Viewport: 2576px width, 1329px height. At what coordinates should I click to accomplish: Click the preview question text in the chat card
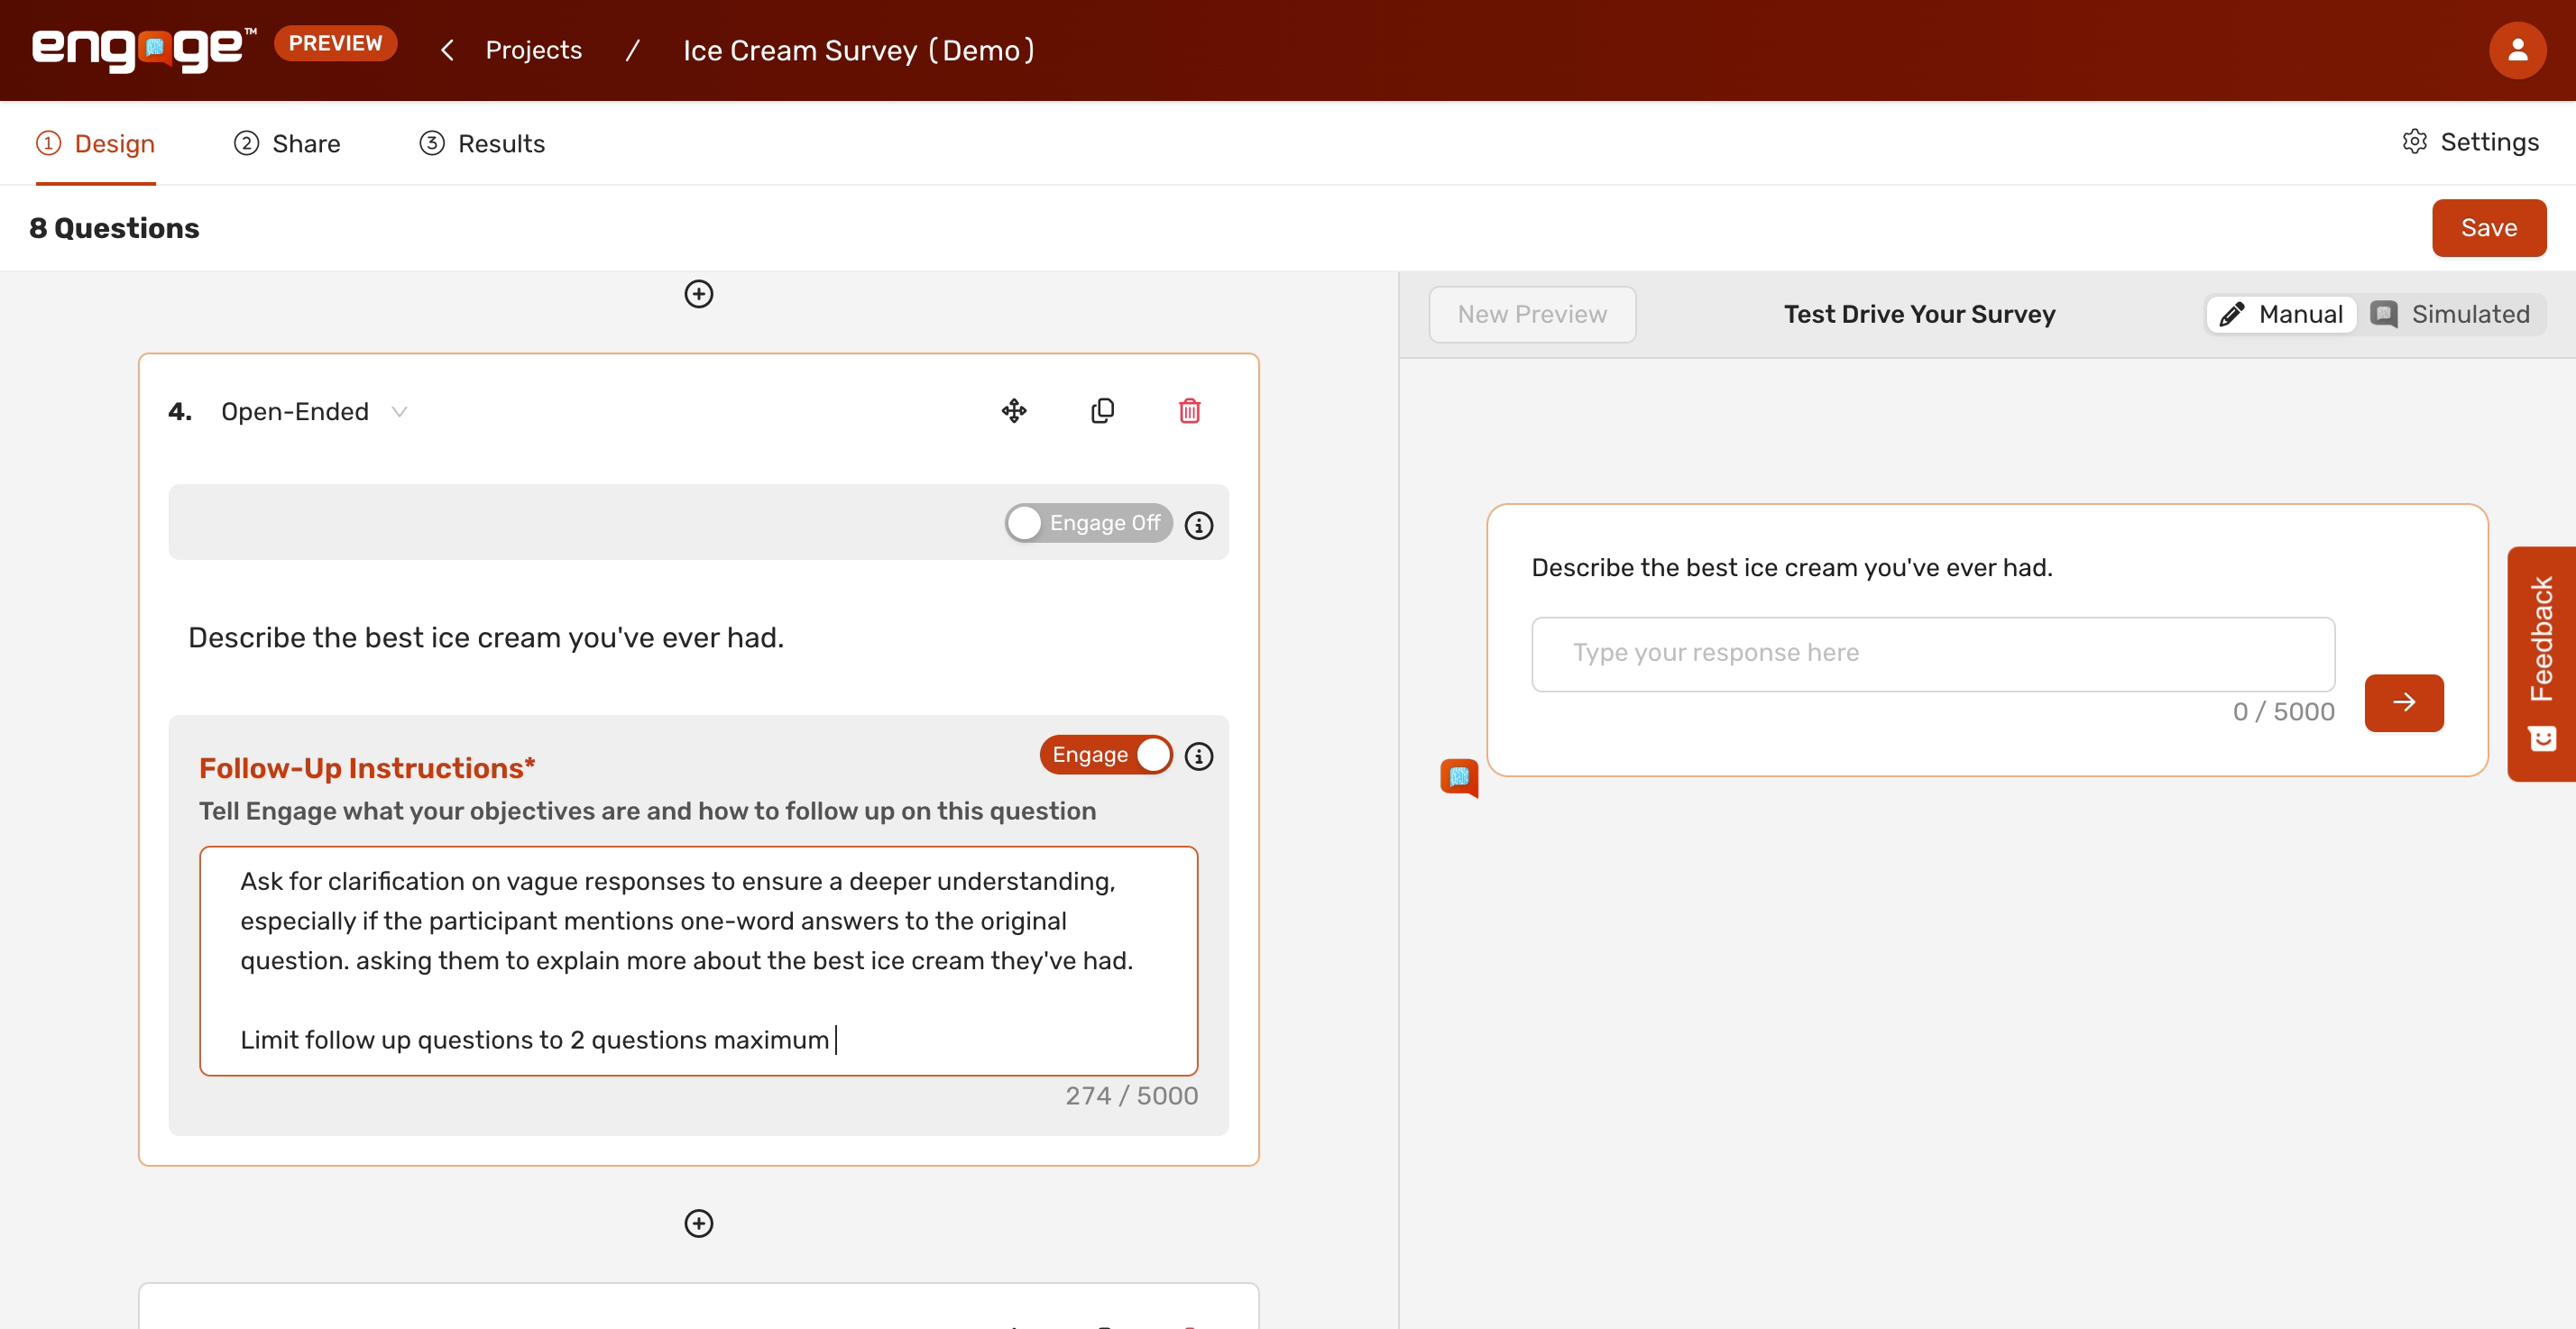tap(1791, 568)
